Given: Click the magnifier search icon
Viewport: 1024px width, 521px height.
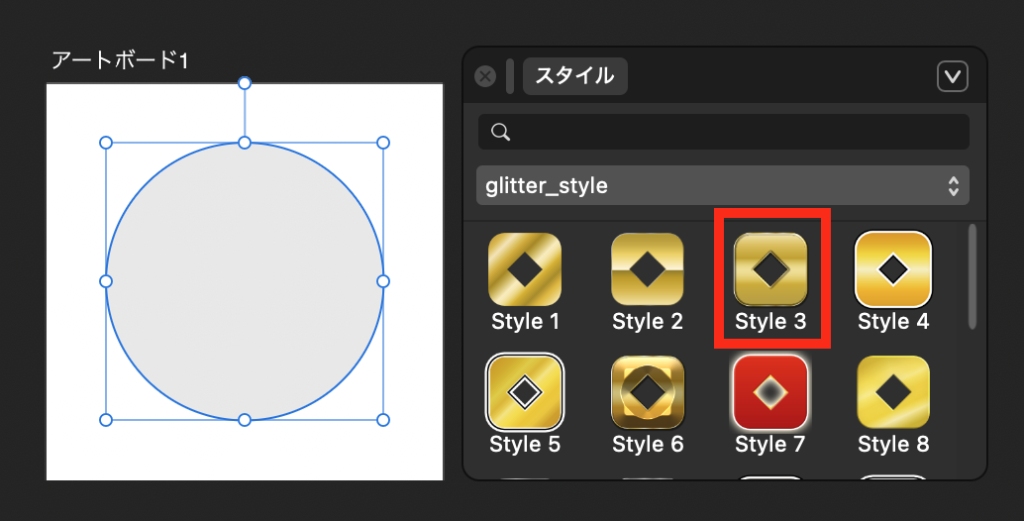Looking at the screenshot, I should [501, 132].
